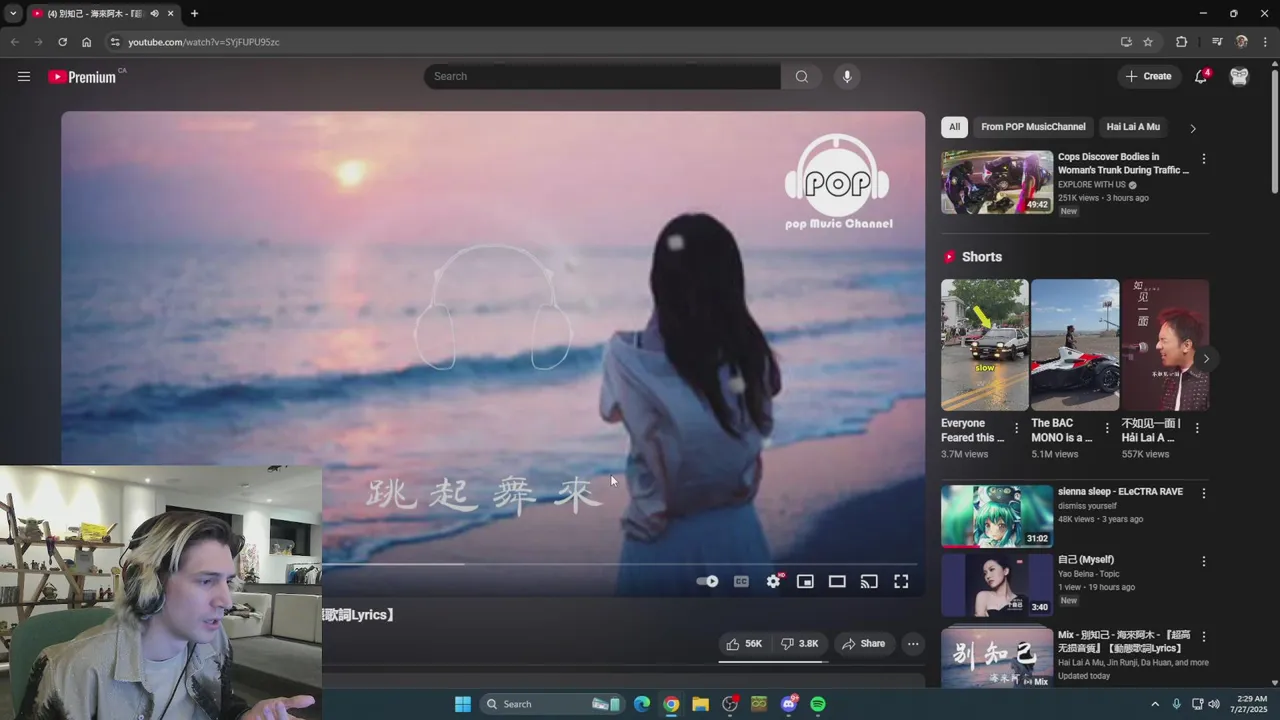Click the YouTube search field
1280x720 pixels.
click(x=602, y=76)
